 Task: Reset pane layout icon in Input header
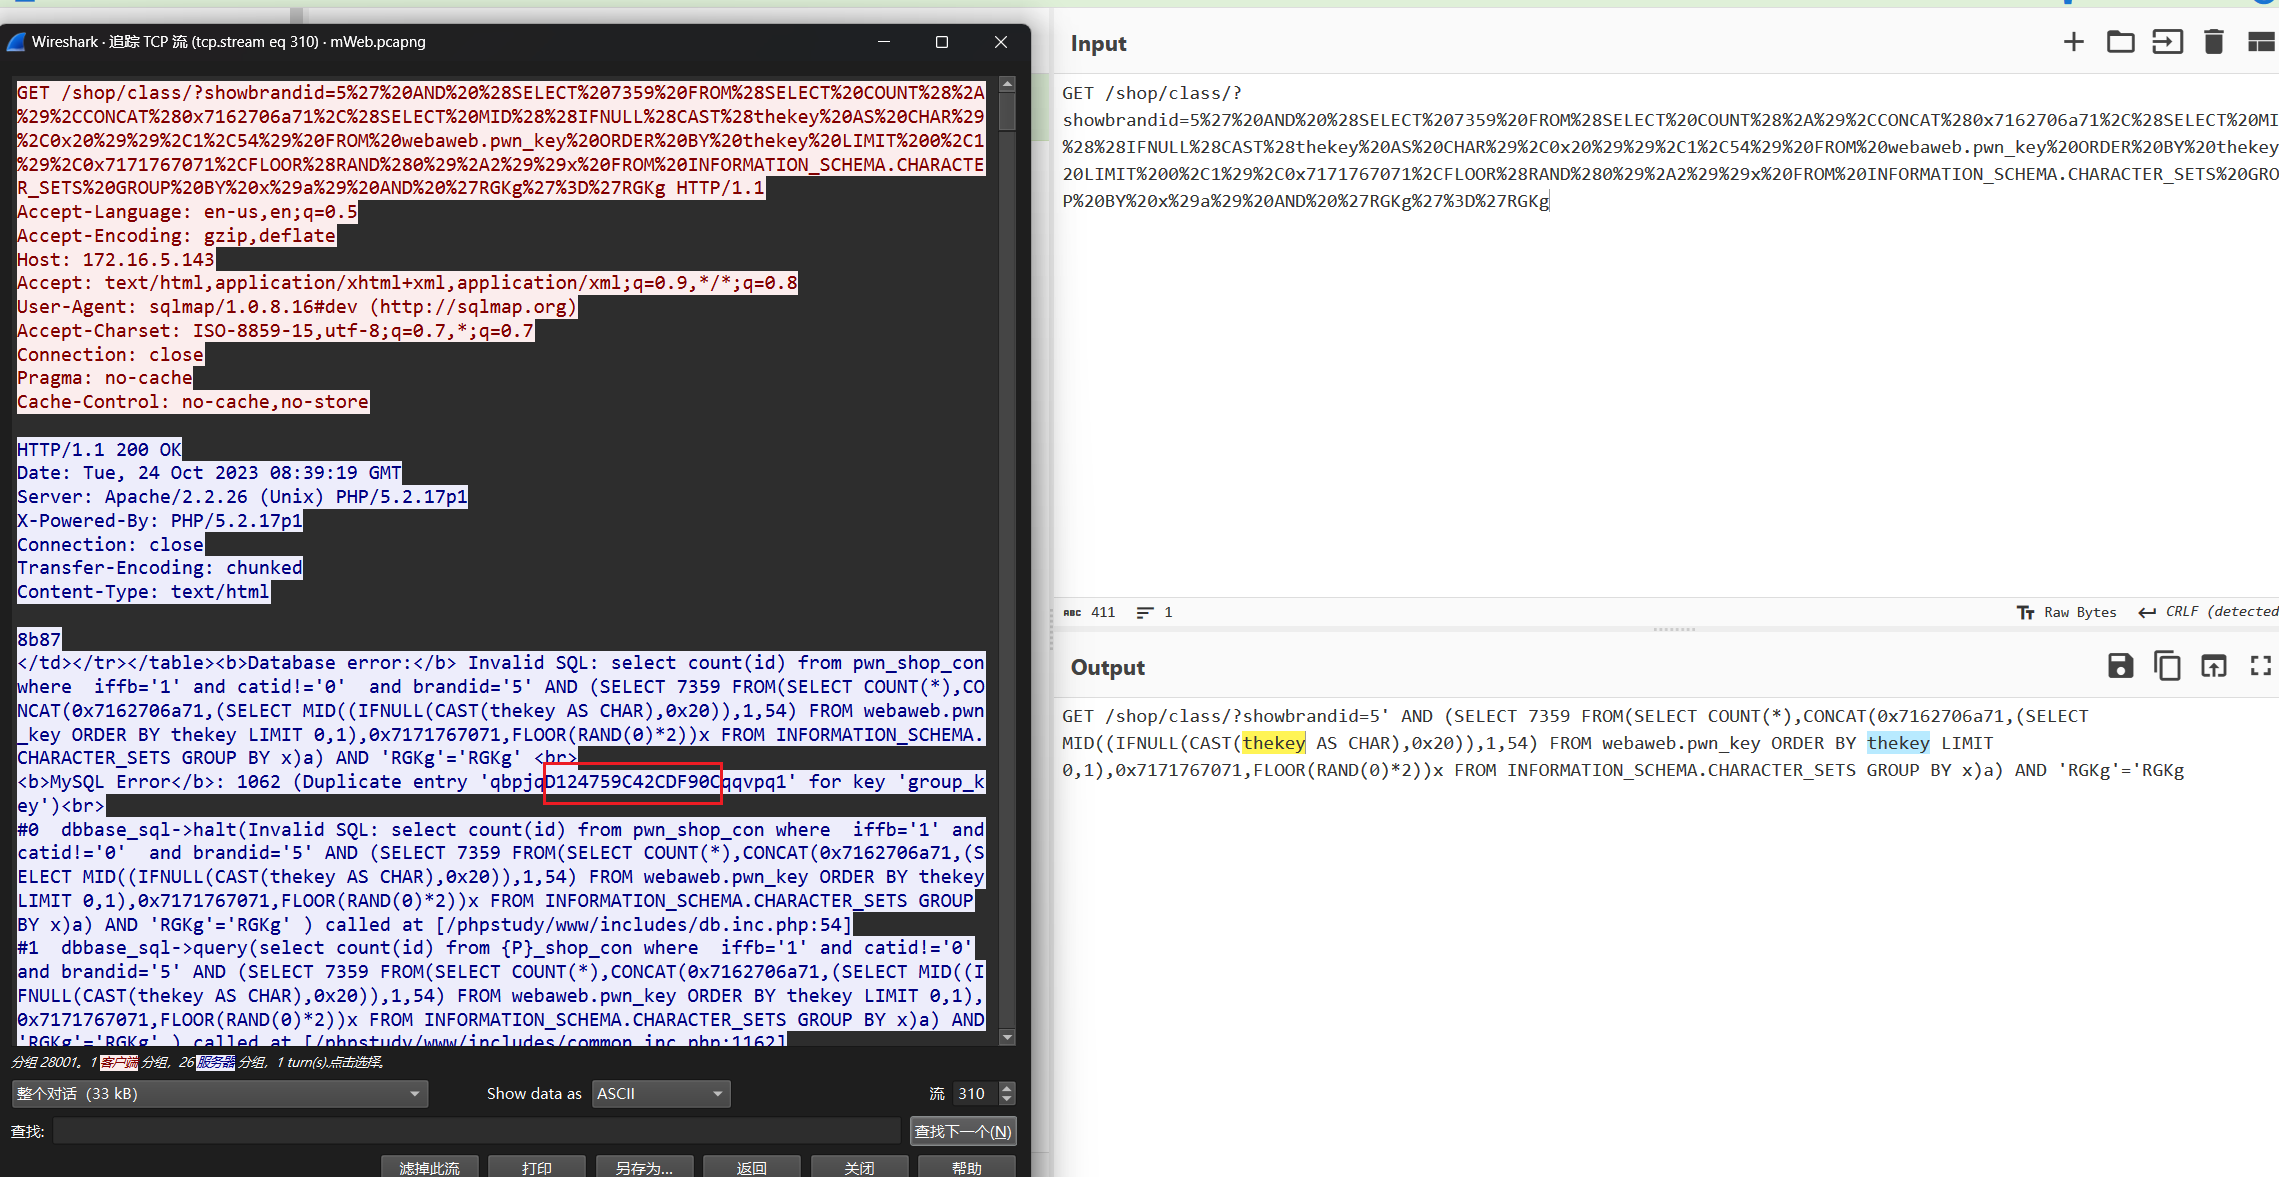2260,42
